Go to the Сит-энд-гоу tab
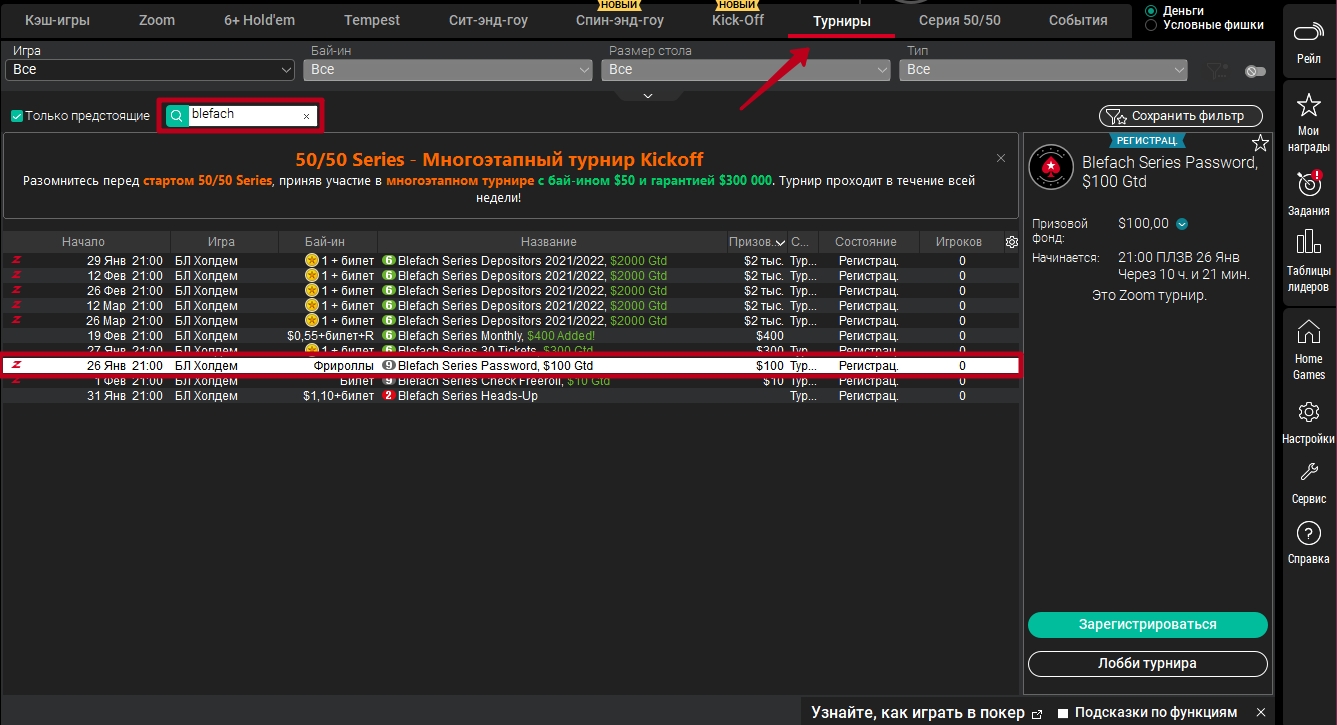 pyautogui.click(x=489, y=20)
